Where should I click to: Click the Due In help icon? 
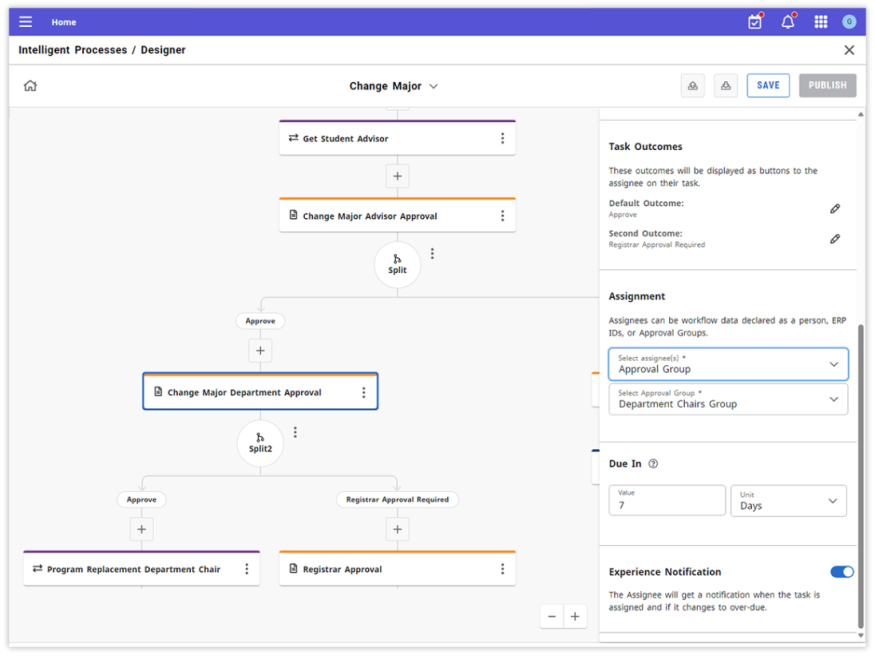653,464
